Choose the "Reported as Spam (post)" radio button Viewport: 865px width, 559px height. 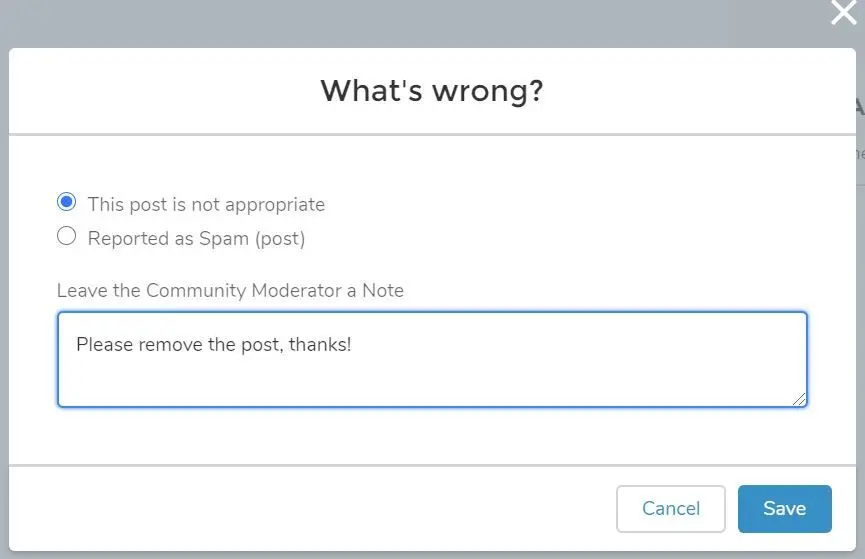click(x=67, y=236)
